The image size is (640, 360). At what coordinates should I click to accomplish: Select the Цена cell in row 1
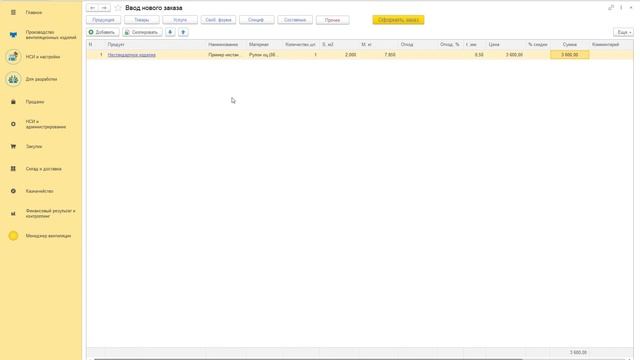click(505, 55)
